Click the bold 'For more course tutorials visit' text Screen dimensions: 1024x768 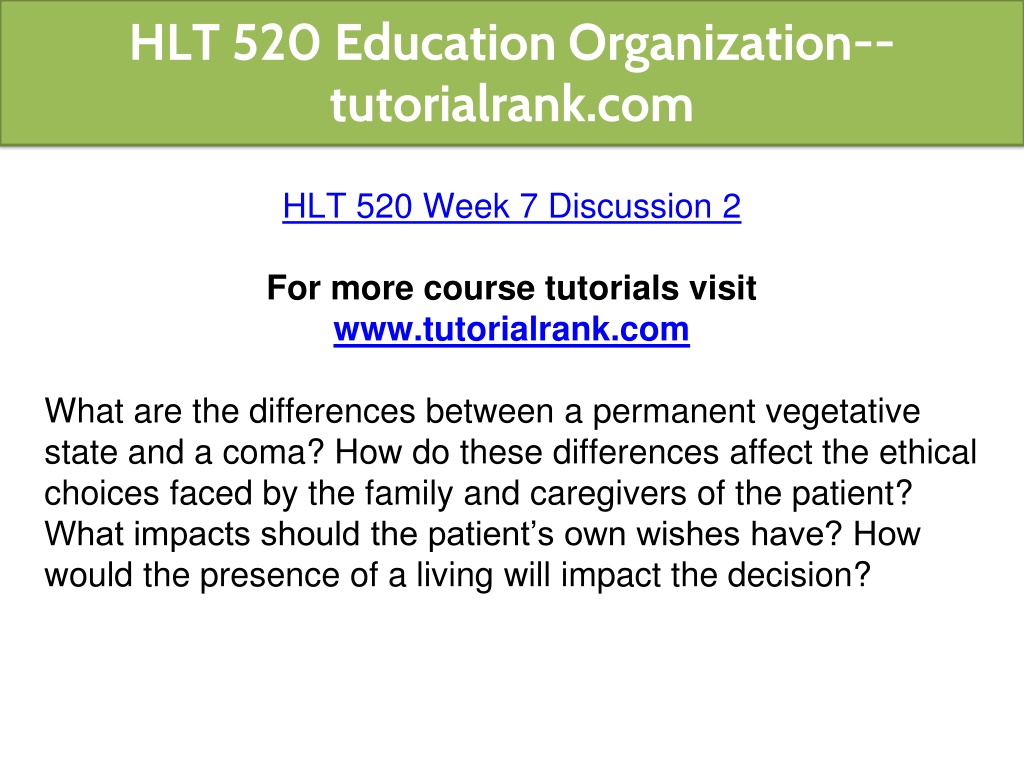pyautogui.click(x=511, y=288)
